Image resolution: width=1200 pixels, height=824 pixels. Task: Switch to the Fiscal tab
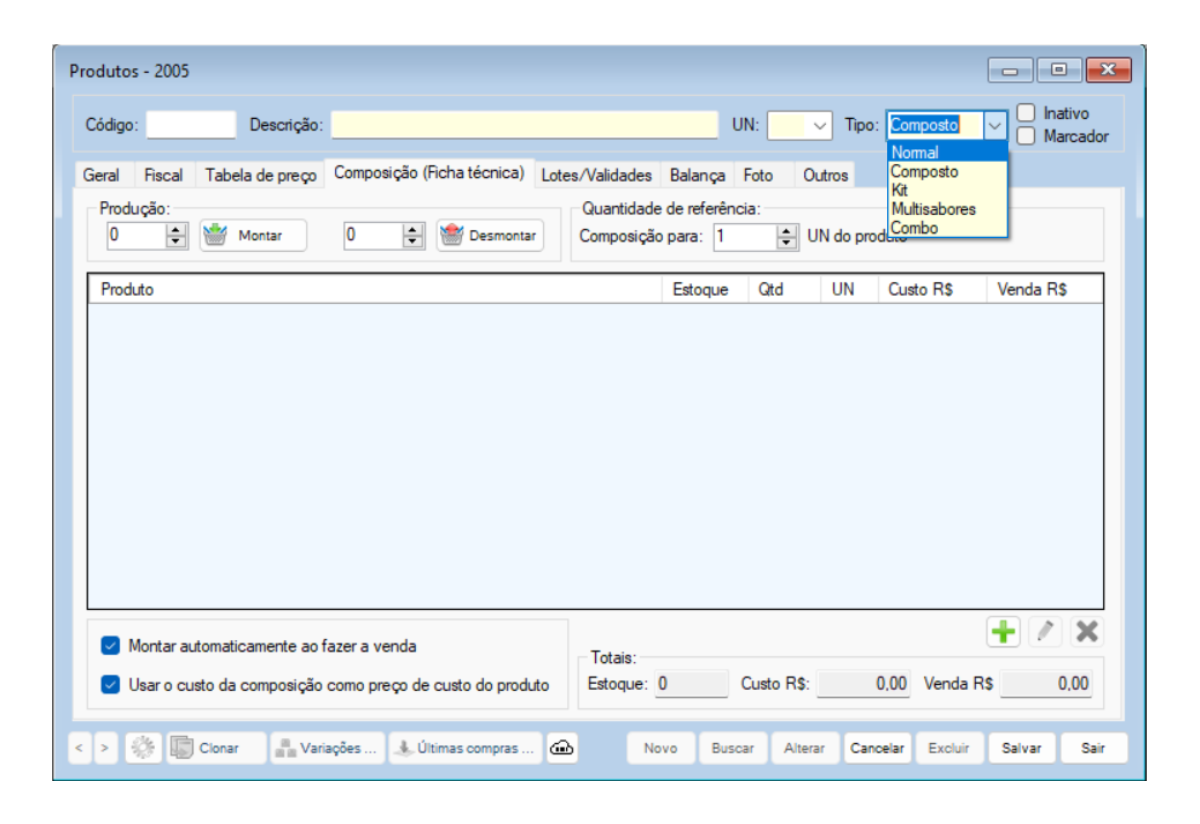click(163, 175)
